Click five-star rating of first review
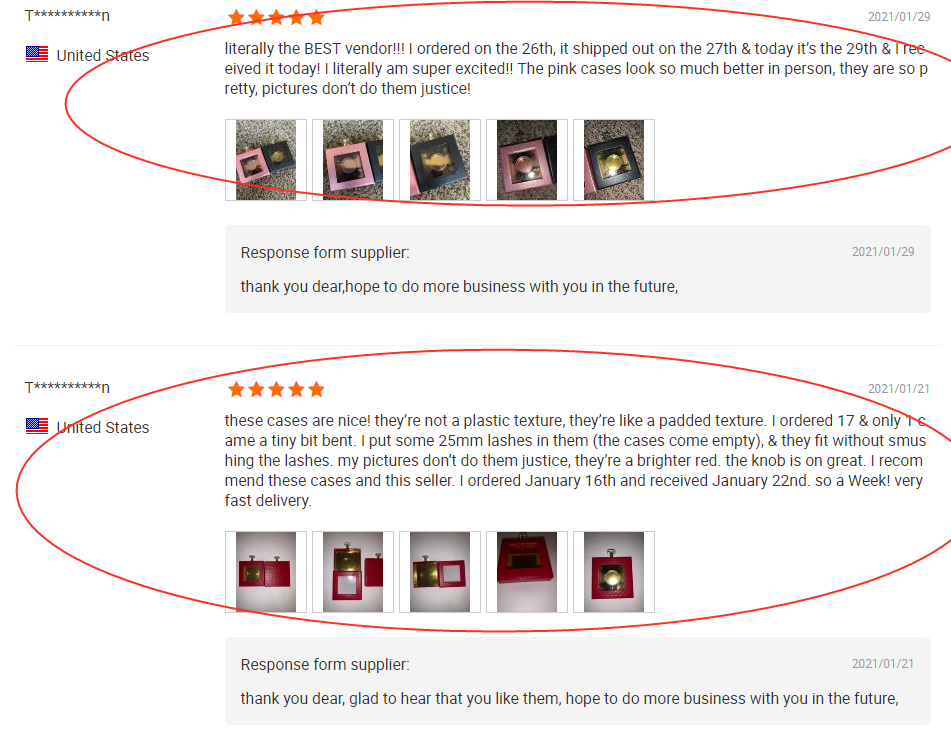951x743 pixels. coord(276,18)
